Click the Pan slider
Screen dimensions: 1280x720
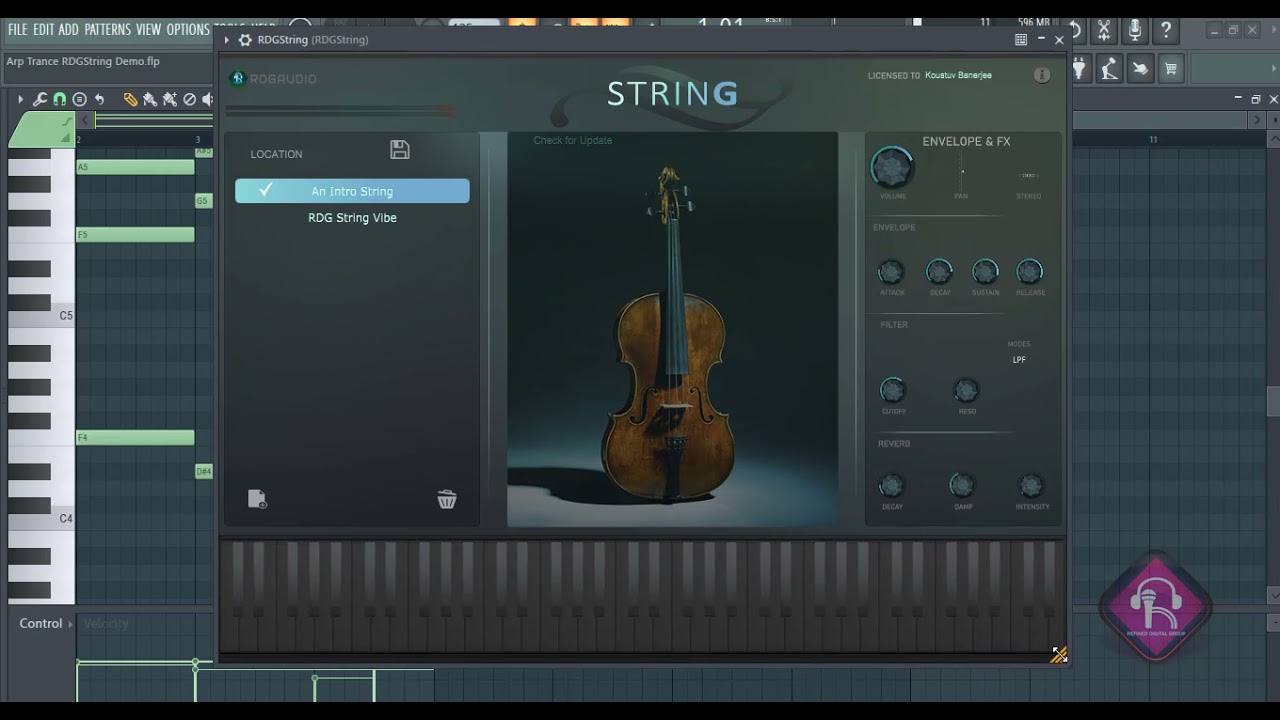tap(962, 172)
